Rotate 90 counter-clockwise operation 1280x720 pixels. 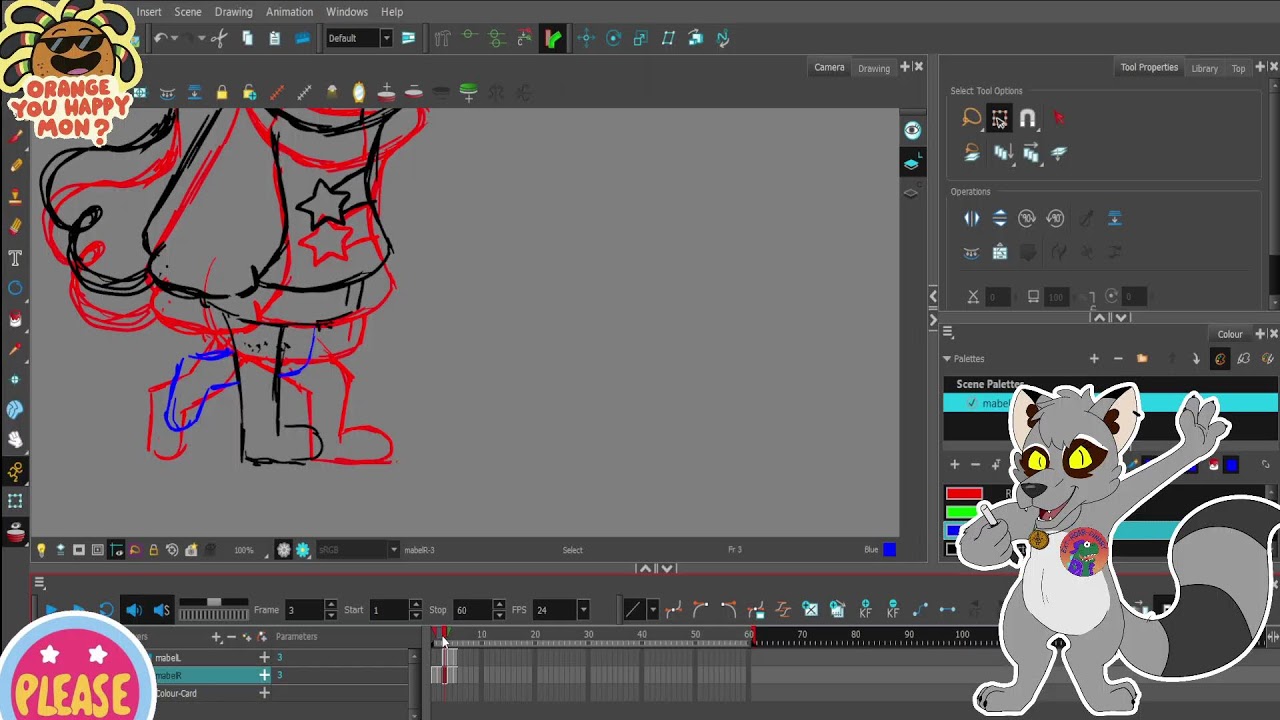tap(1055, 218)
